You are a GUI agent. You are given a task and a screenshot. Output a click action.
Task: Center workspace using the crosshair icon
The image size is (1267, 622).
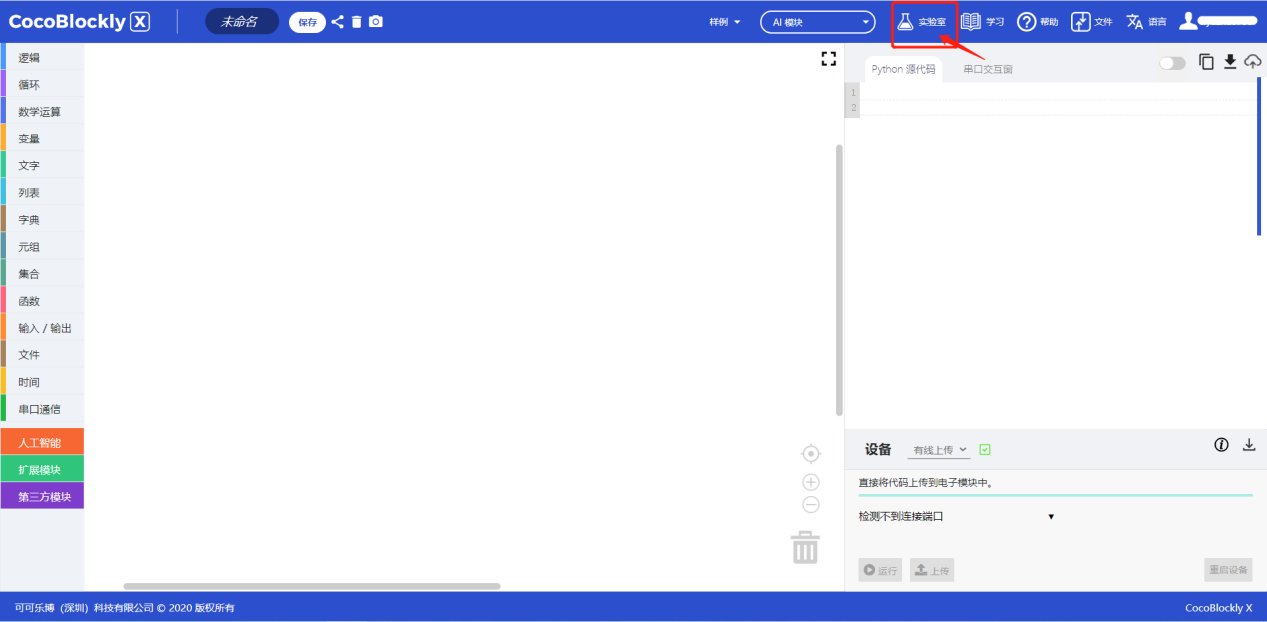point(811,454)
